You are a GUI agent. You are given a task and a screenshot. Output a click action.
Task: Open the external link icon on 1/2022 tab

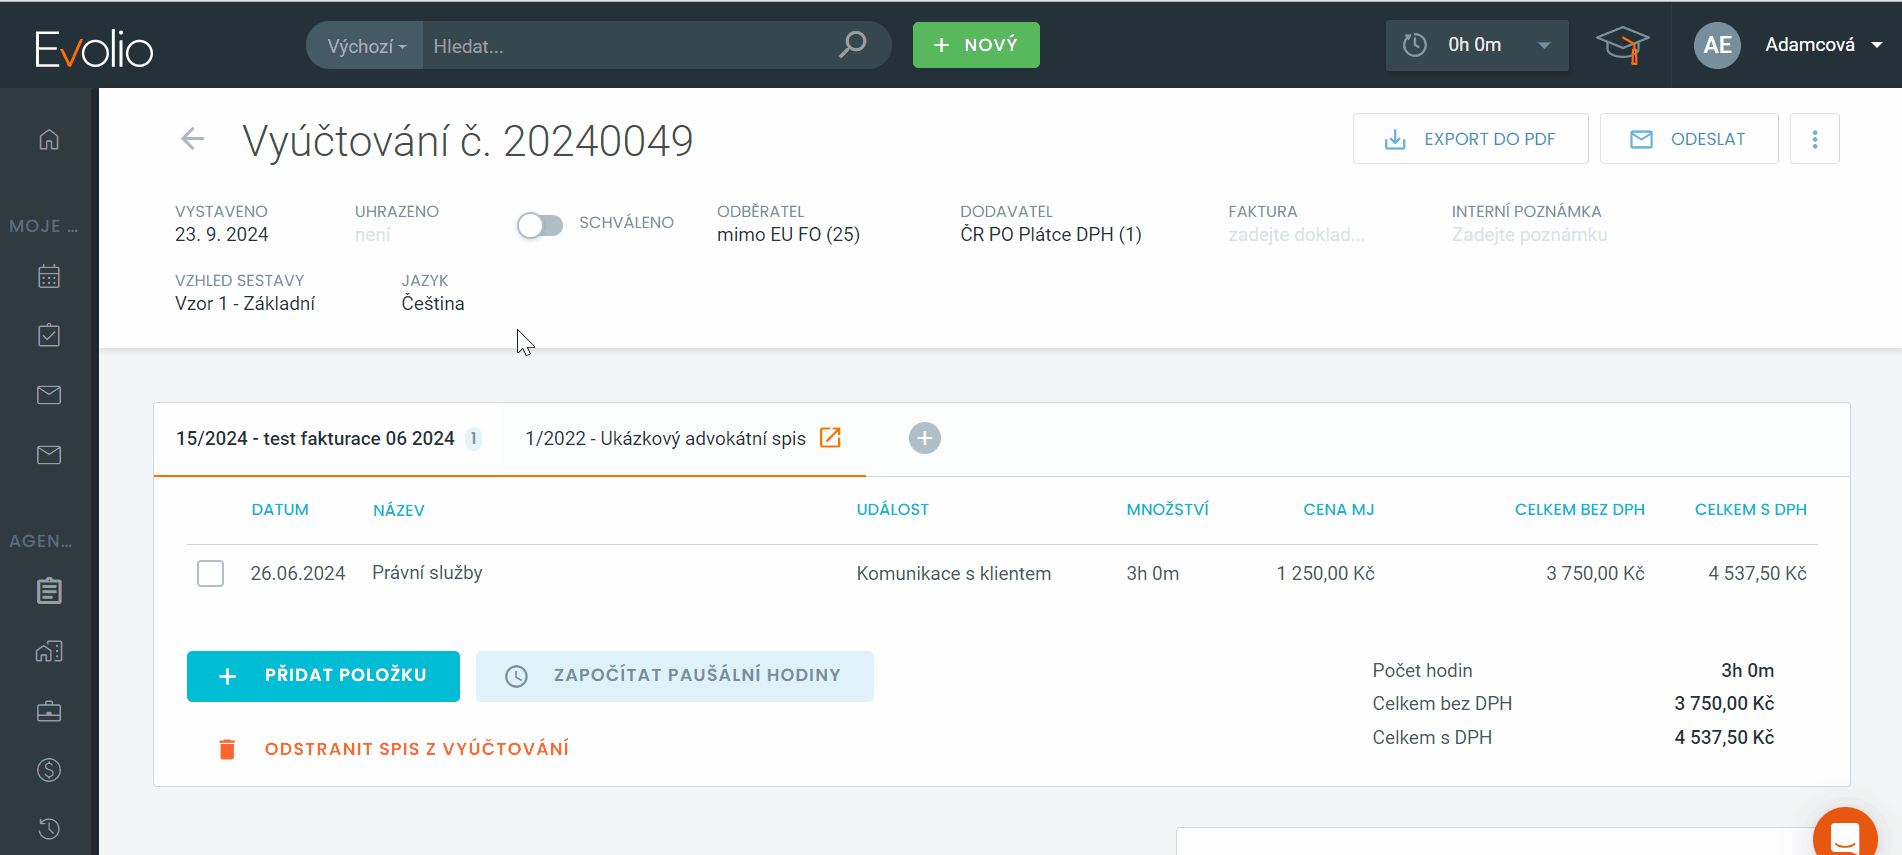click(830, 438)
